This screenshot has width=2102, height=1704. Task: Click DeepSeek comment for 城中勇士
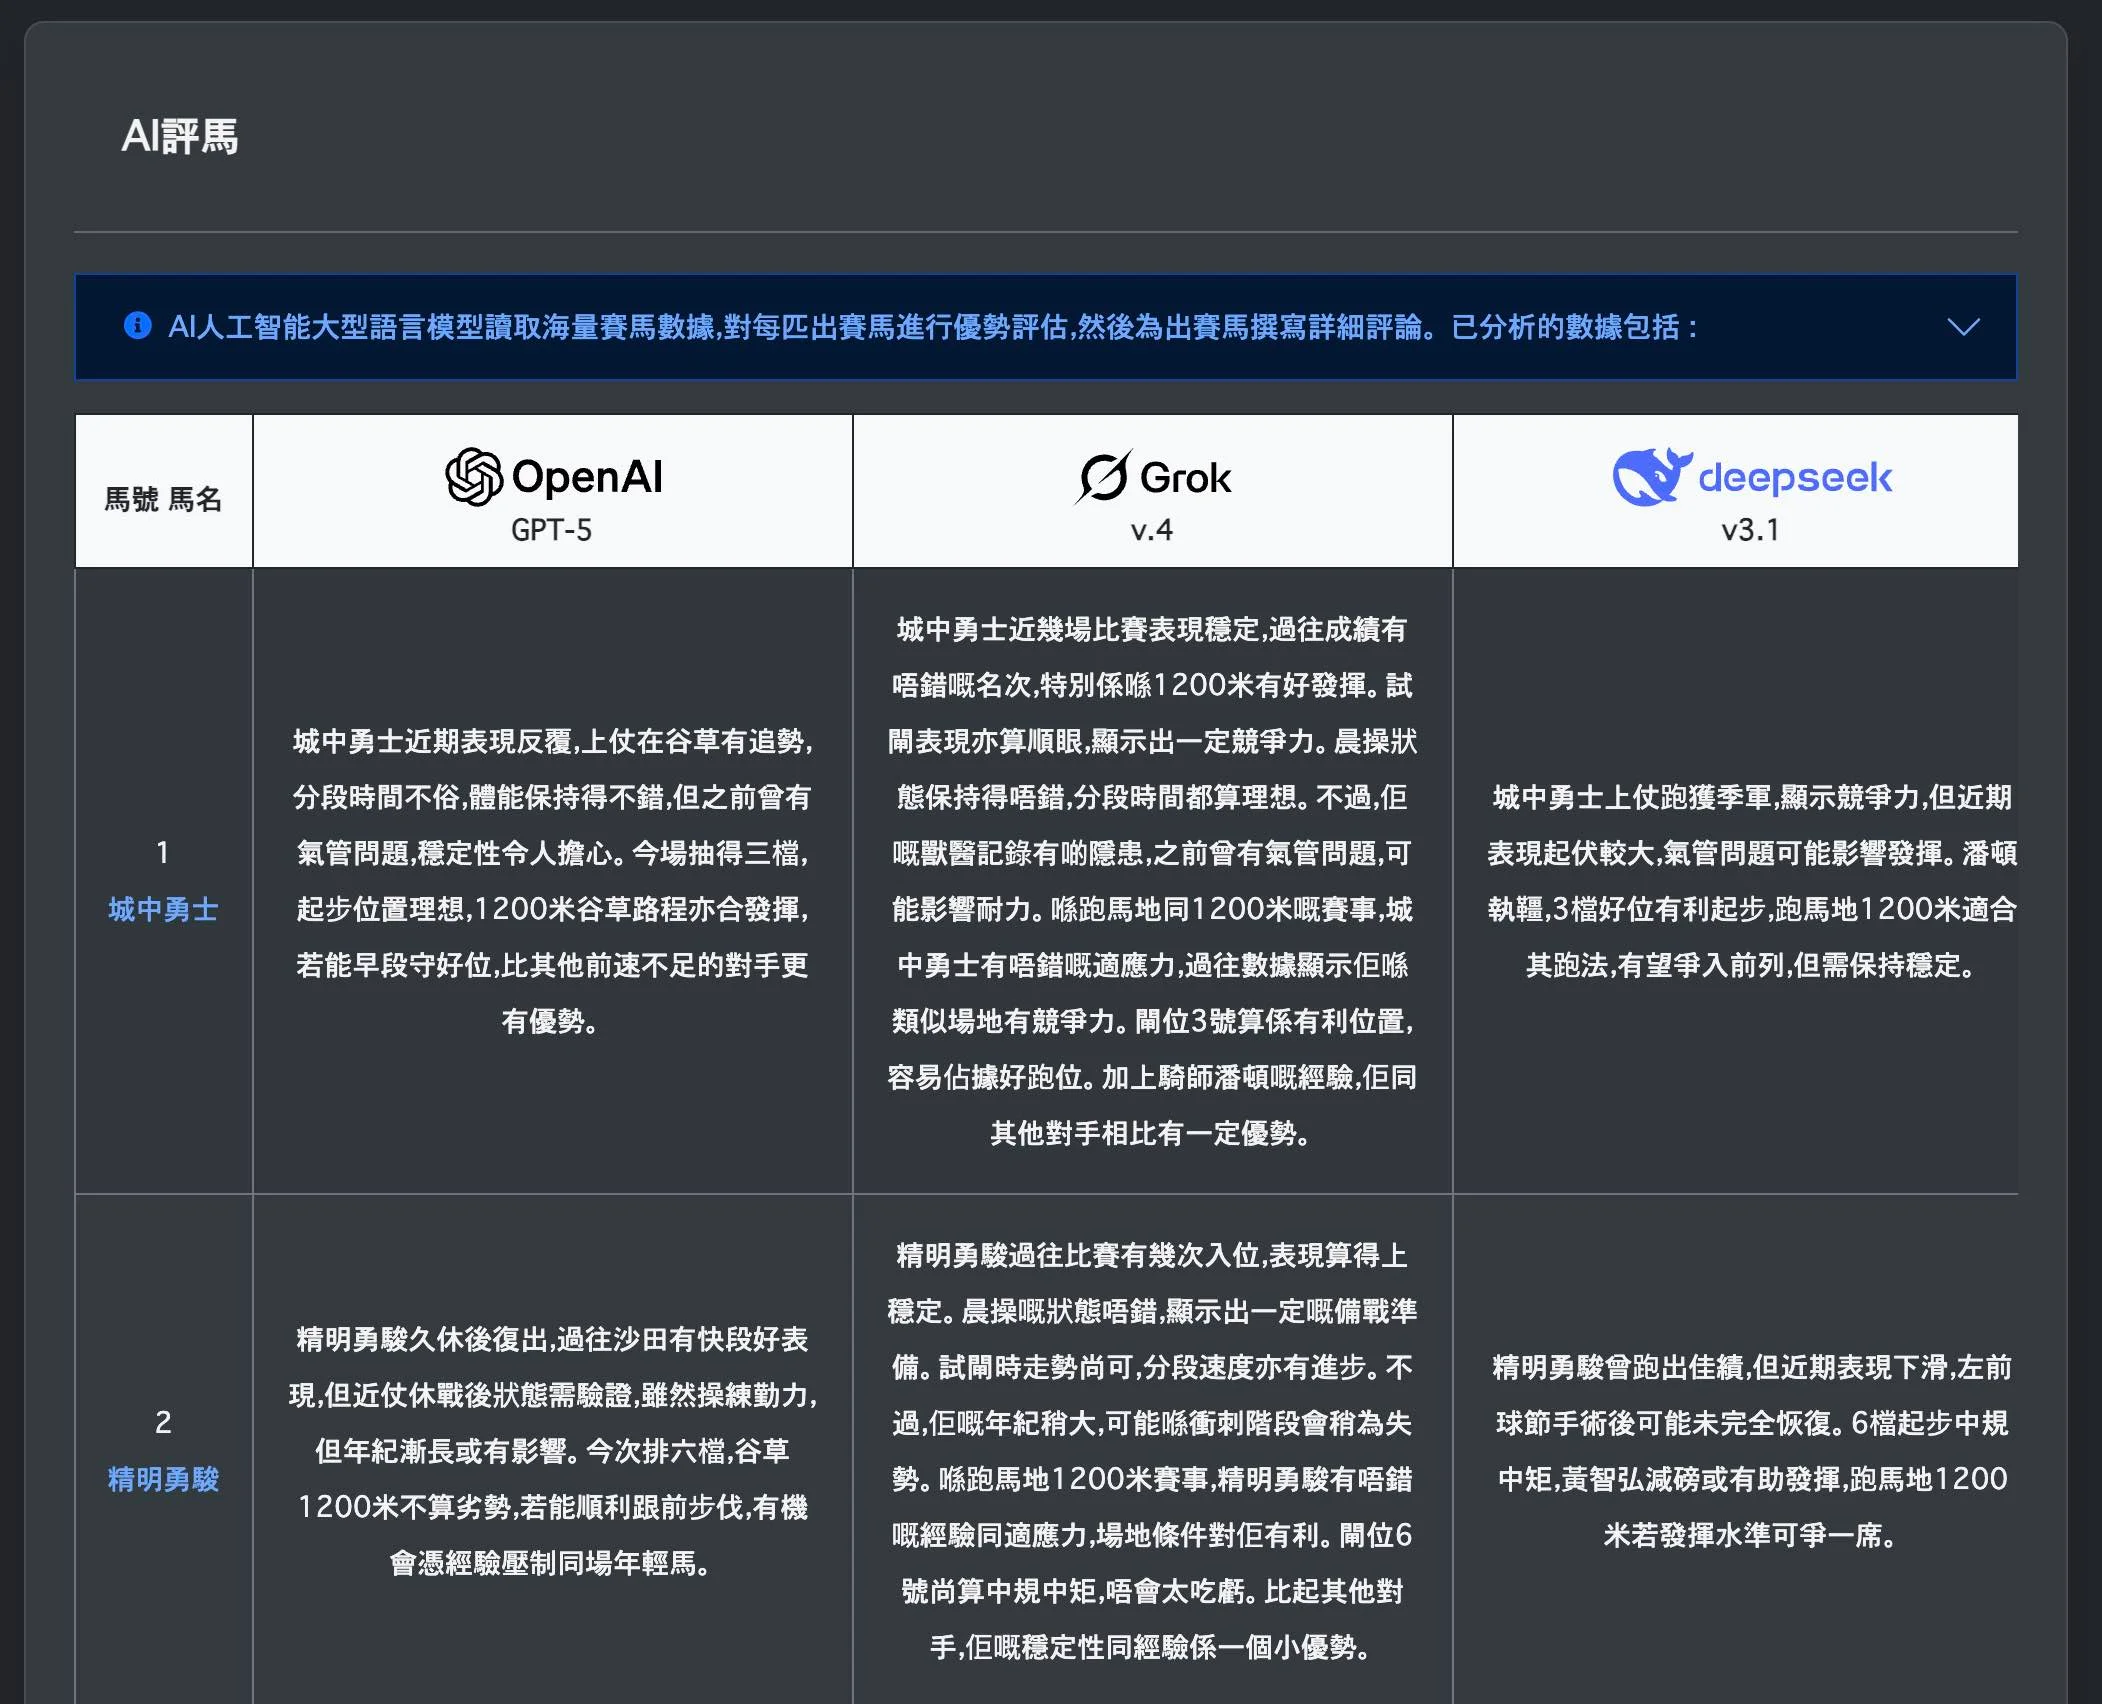1750,881
